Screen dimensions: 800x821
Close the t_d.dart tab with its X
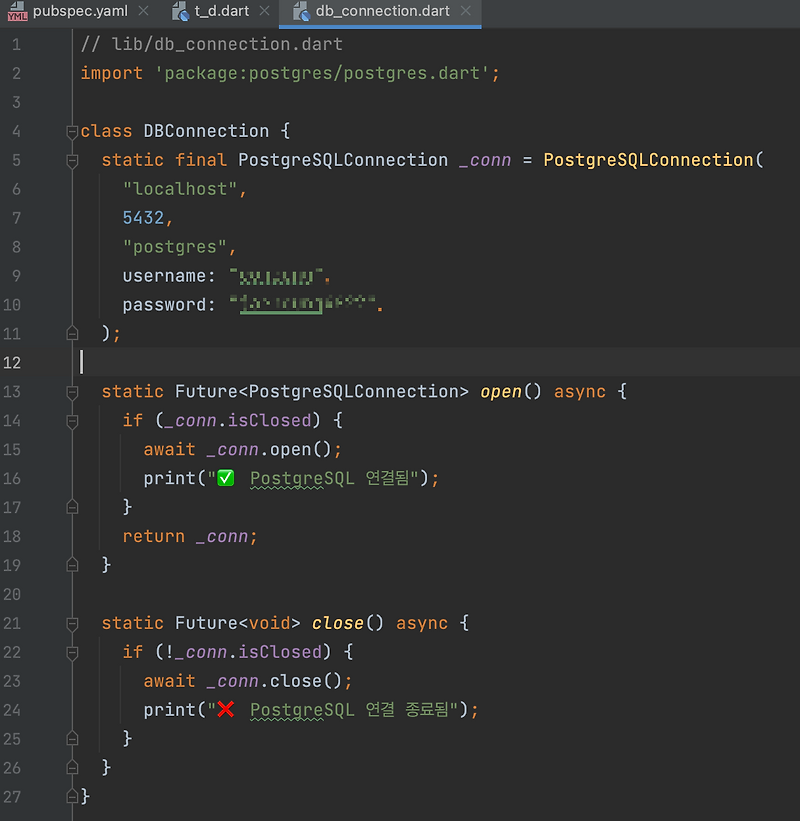pos(265,12)
